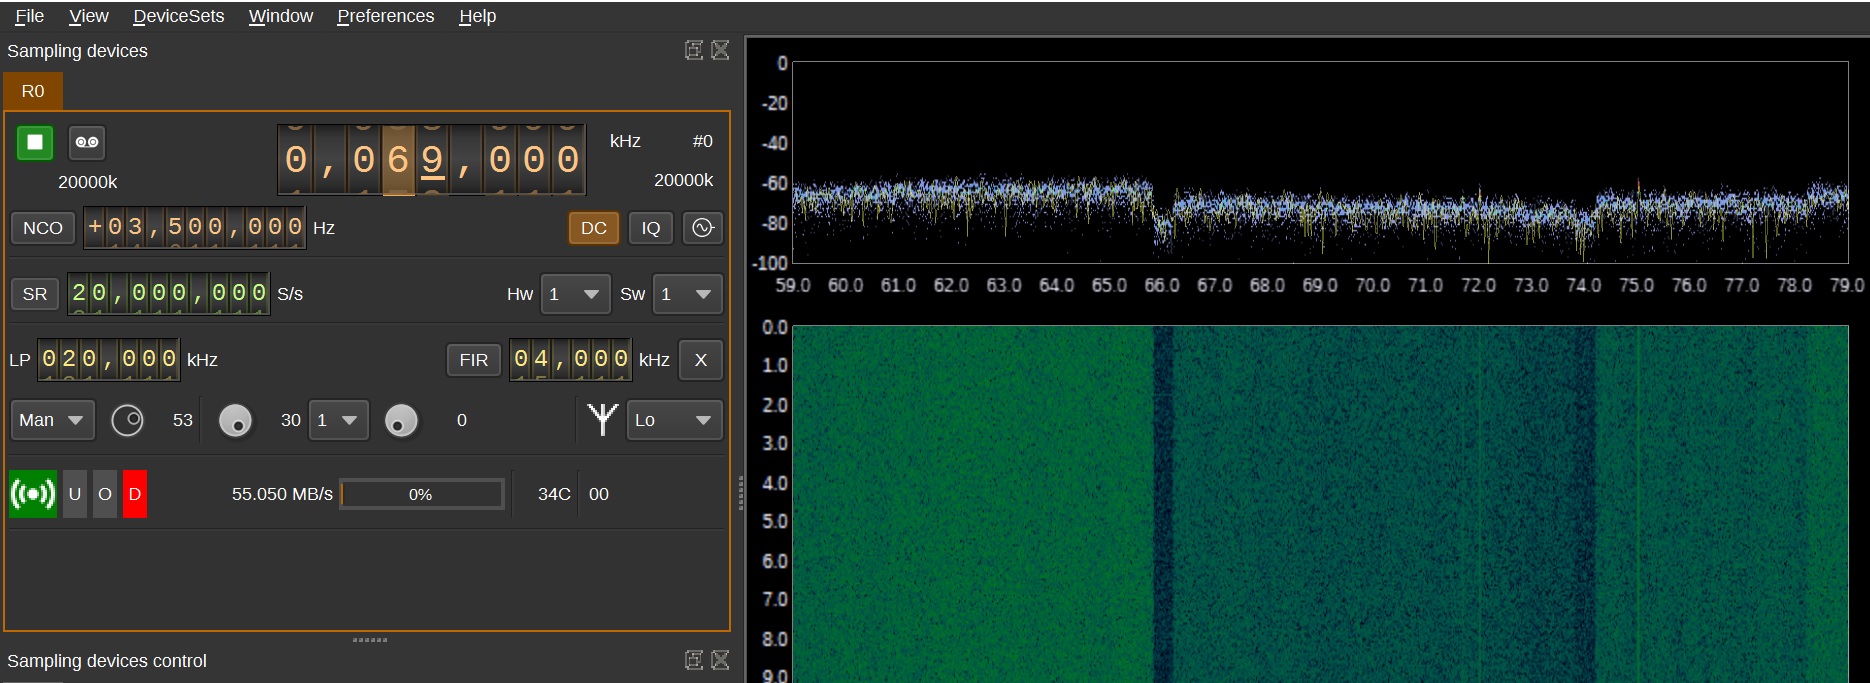1870x683 pixels.
Task: Click the O overrun indicator
Action: click(x=105, y=494)
